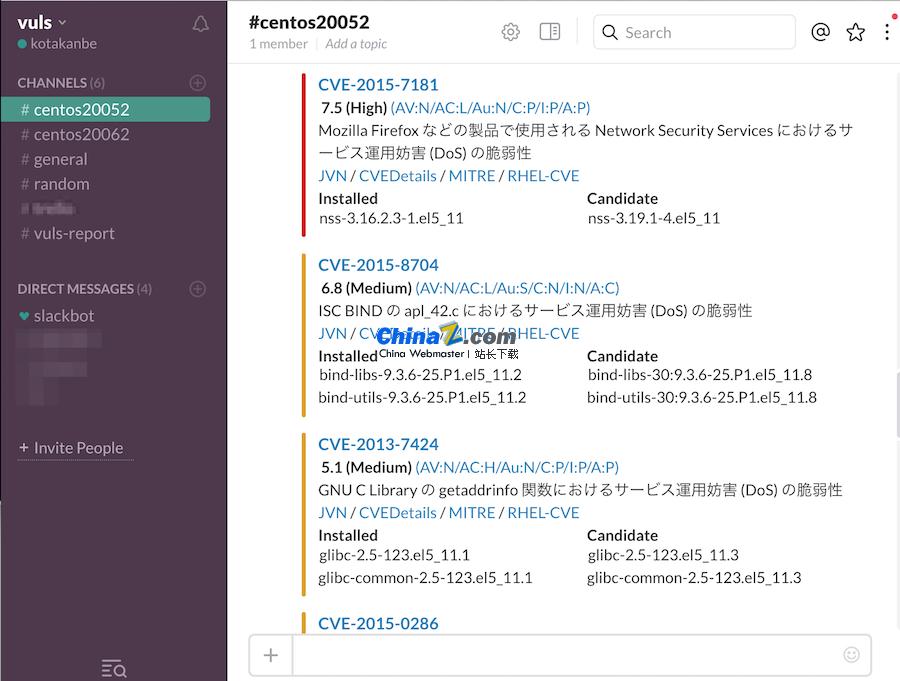Click the Search input field

coord(705,32)
